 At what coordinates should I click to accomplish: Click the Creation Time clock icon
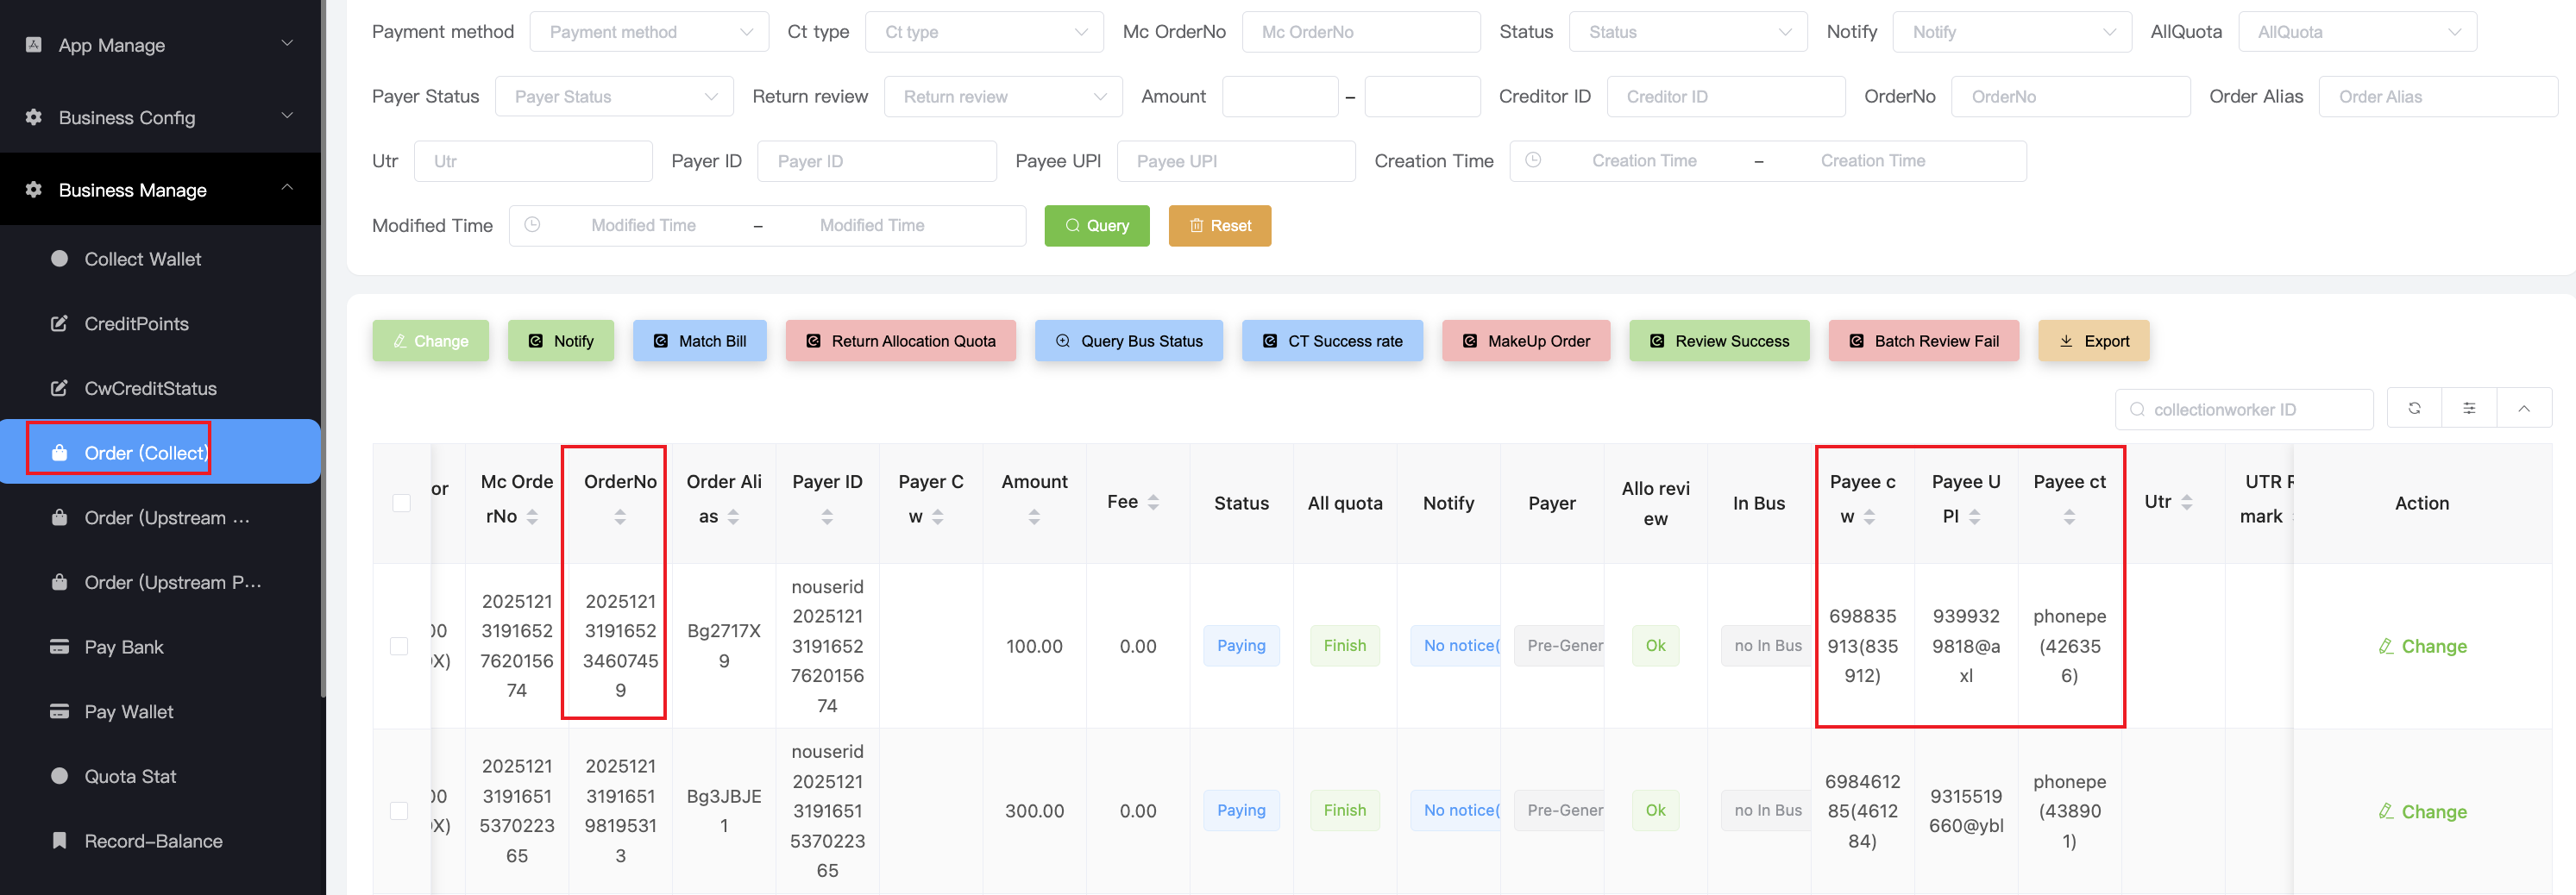(x=1533, y=160)
